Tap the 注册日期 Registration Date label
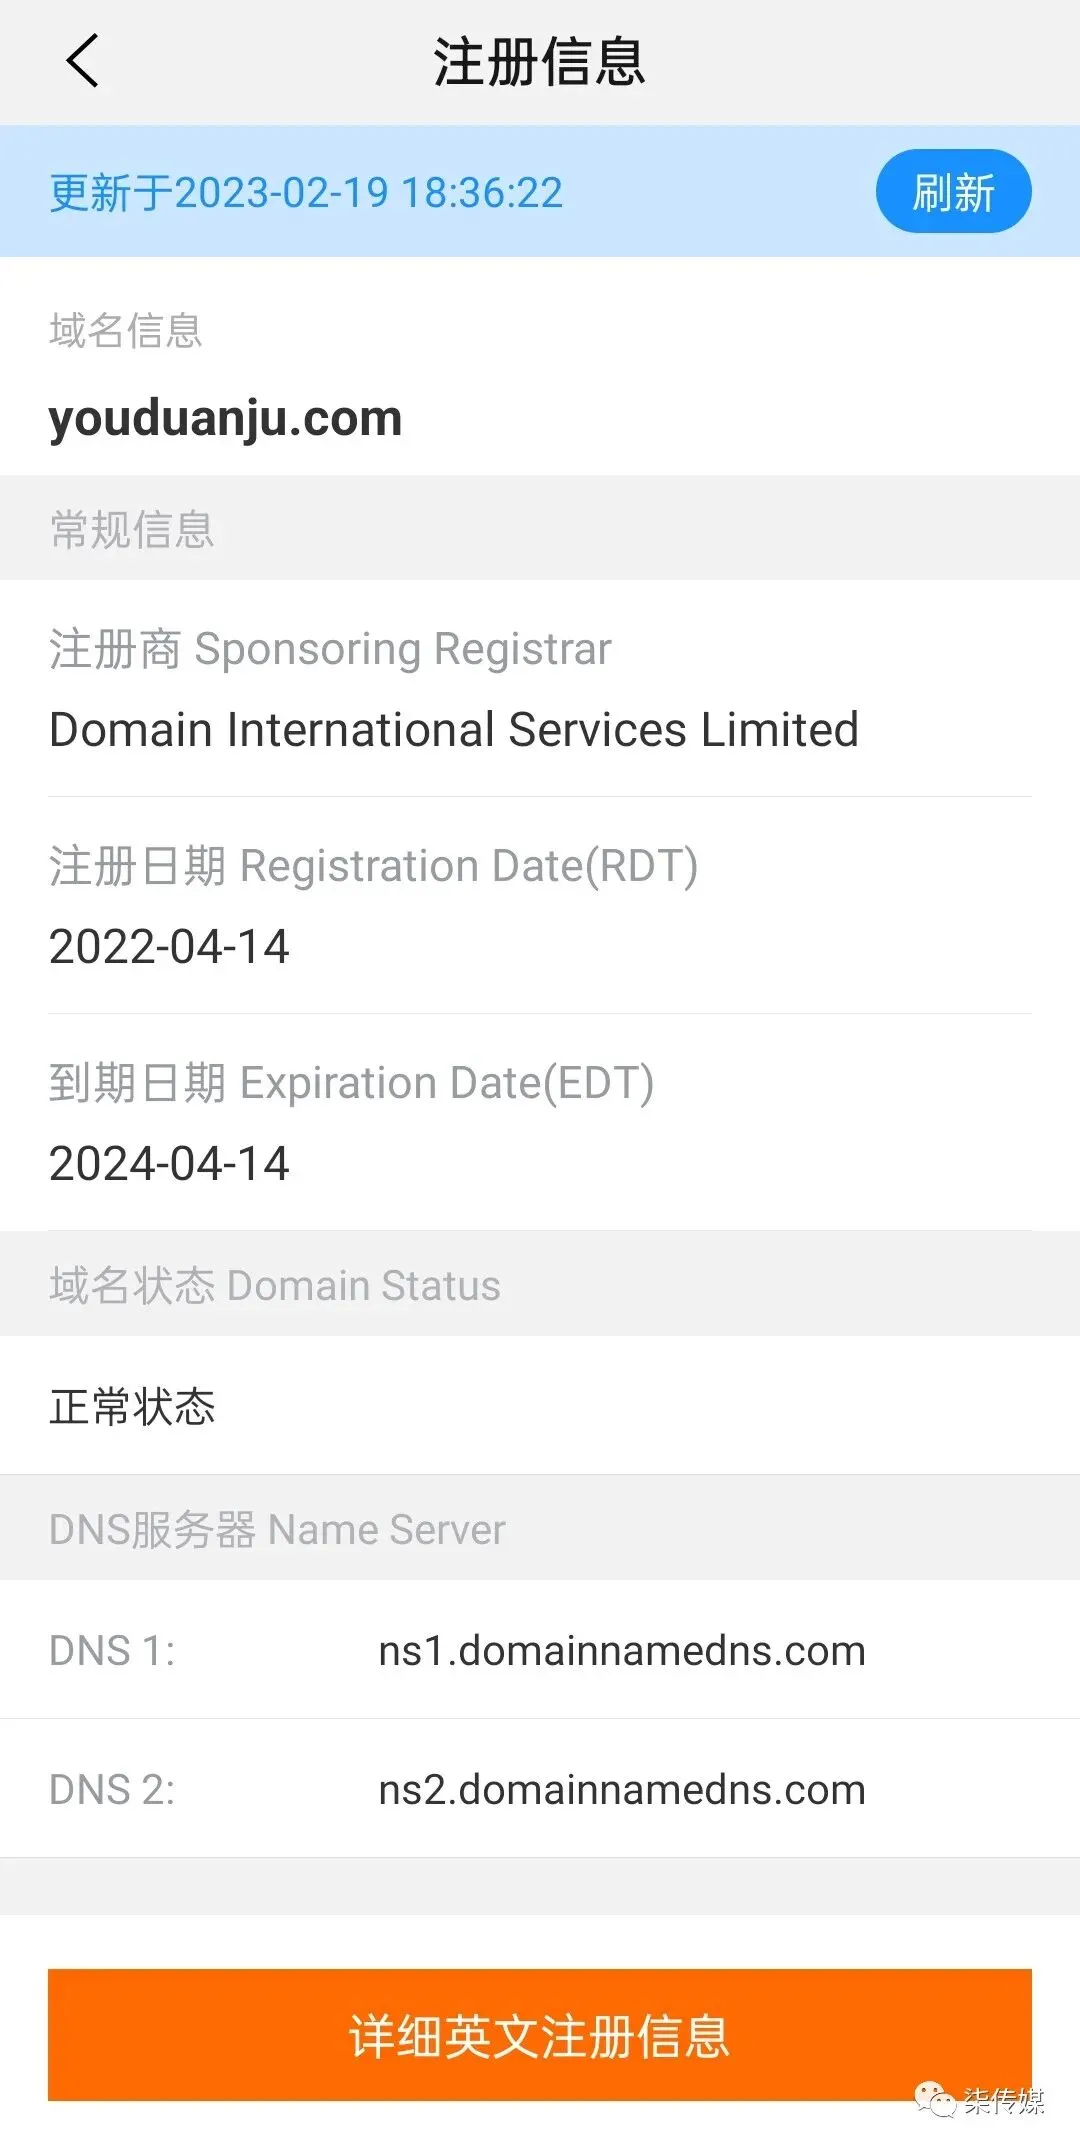The image size is (1080, 2150). click(x=373, y=865)
